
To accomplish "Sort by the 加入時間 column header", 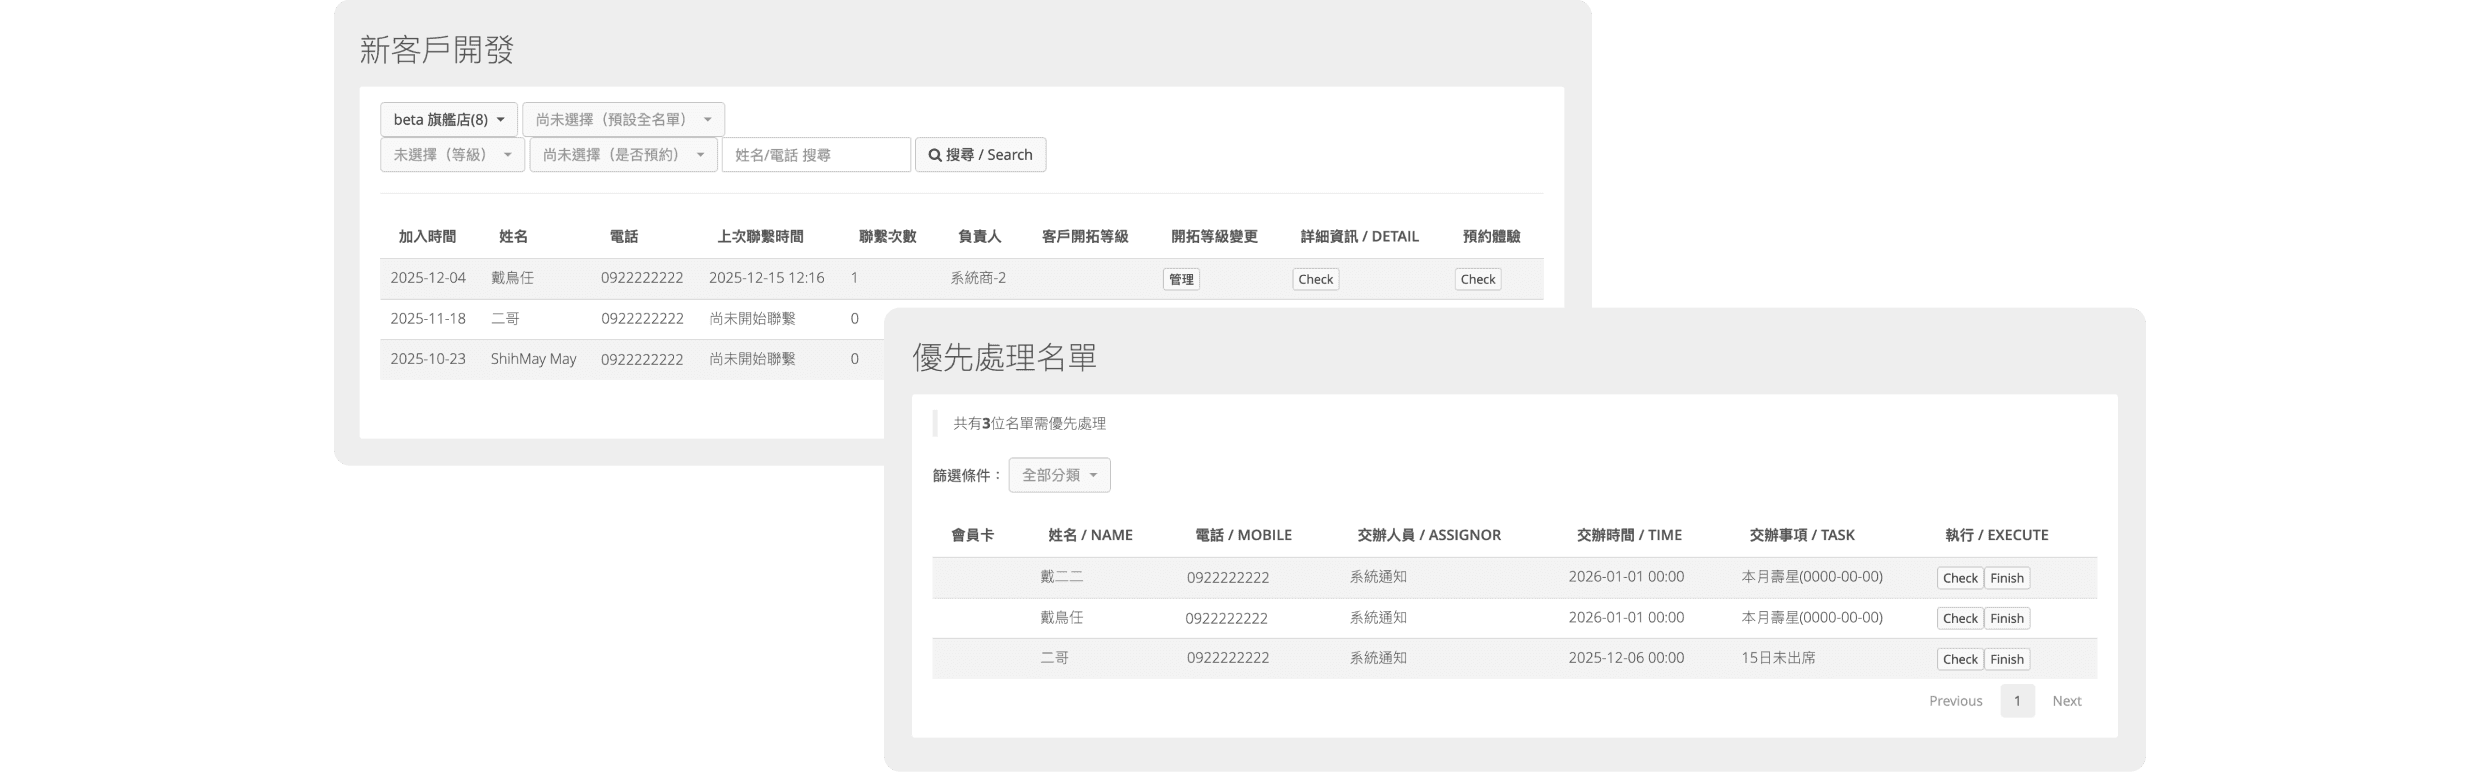I will click(427, 237).
